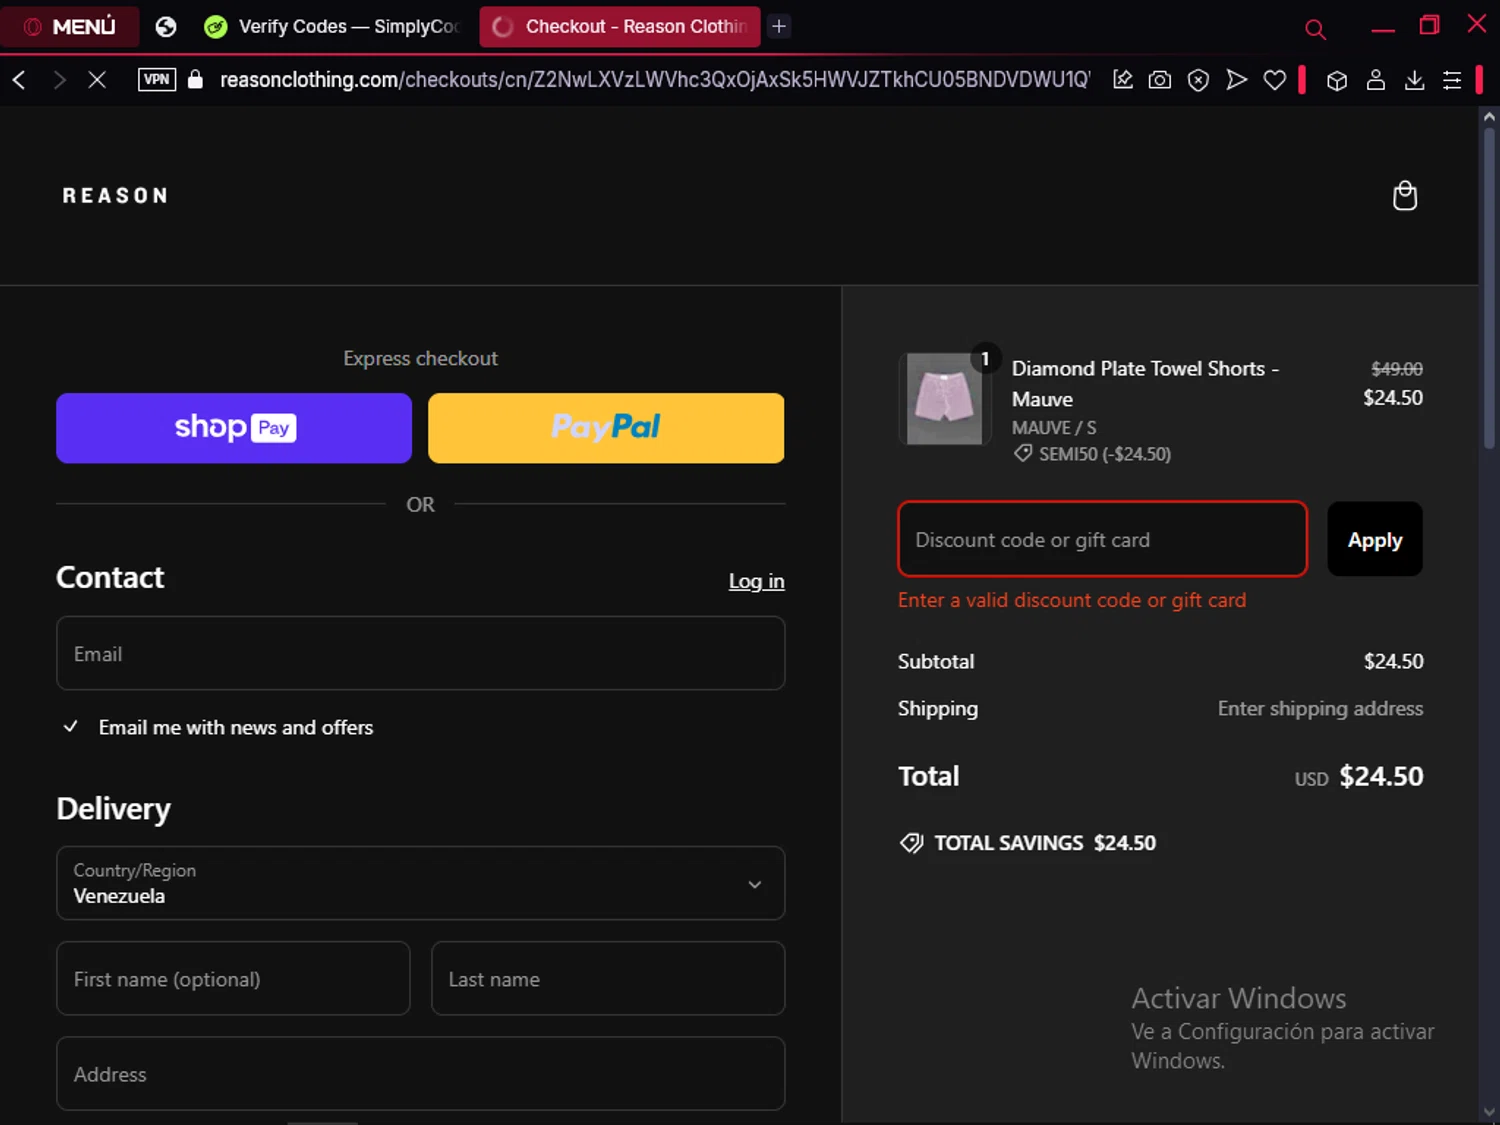Click the checkout URL address field
Screen dimensions: 1500x1125
[655, 80]
